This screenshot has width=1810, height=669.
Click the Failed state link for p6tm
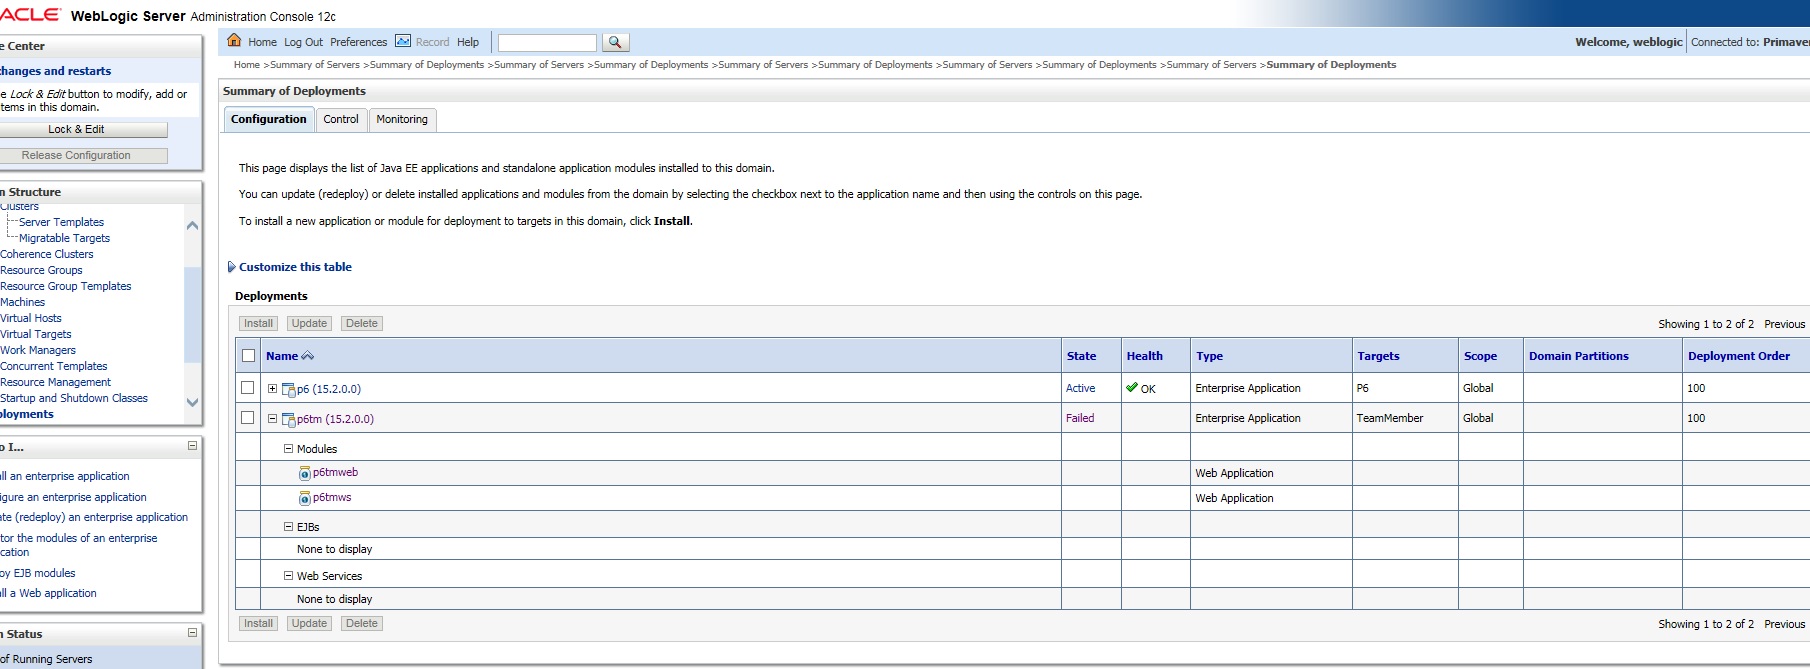[1080, 418]
